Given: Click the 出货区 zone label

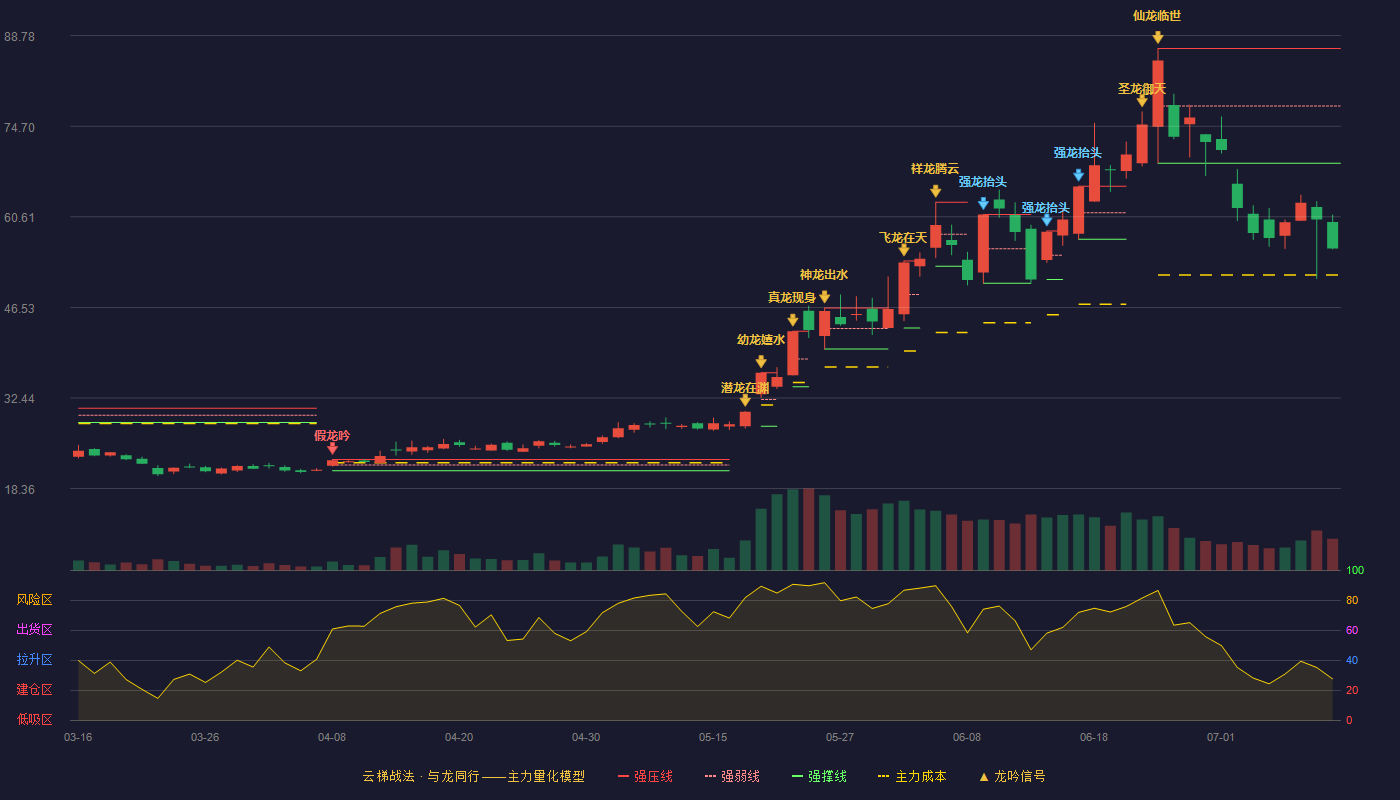Looking at the screenshot, I should click(34, 630).
